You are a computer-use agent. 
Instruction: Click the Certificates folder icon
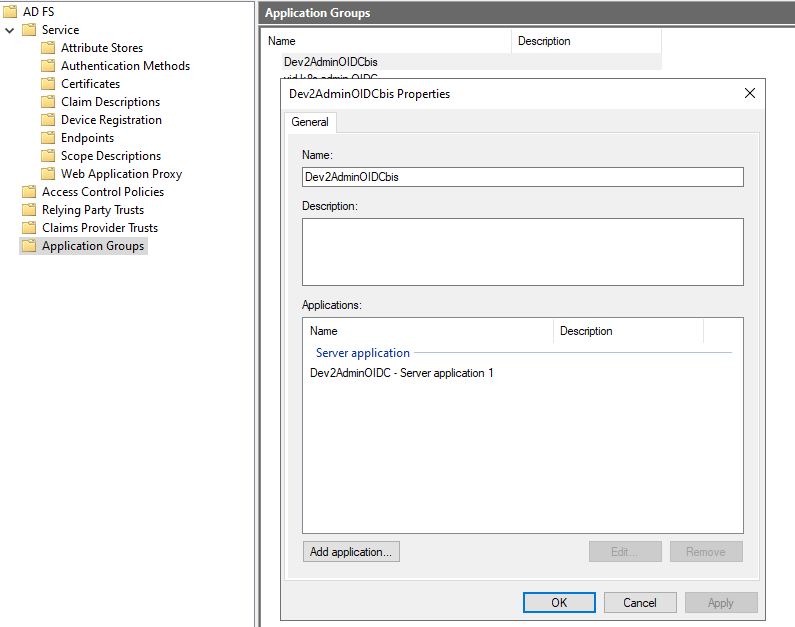(48, 84)
